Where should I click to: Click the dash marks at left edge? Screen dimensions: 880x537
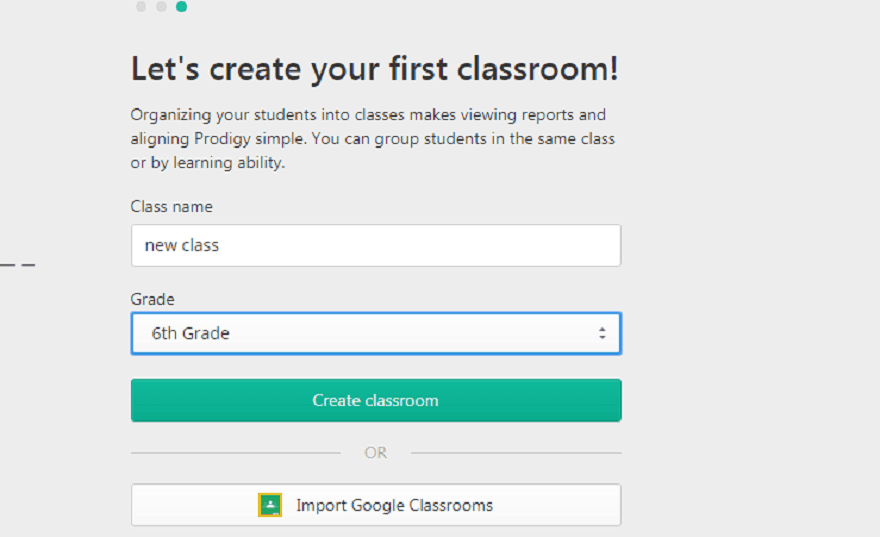(18, 266)
